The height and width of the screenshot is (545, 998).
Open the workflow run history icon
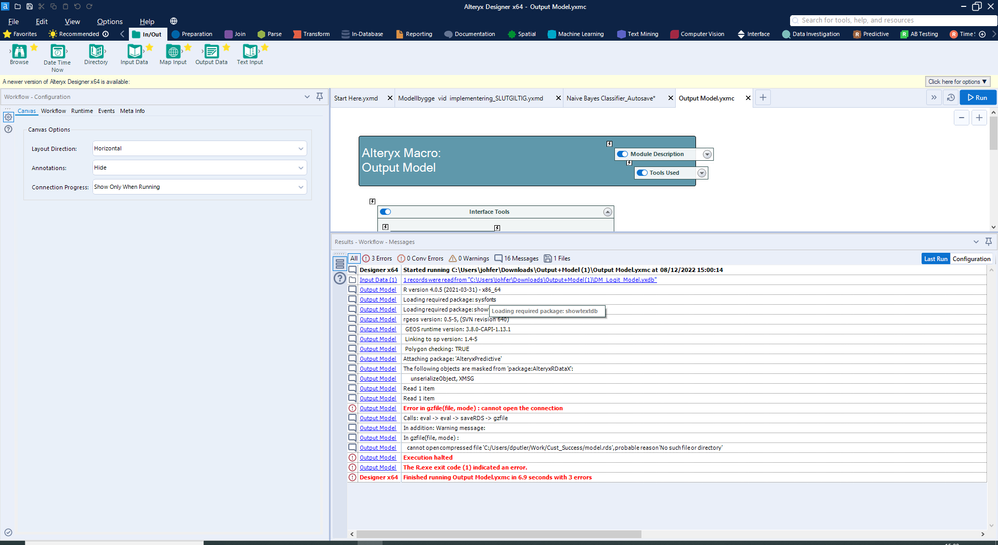(x=948, y=98)
